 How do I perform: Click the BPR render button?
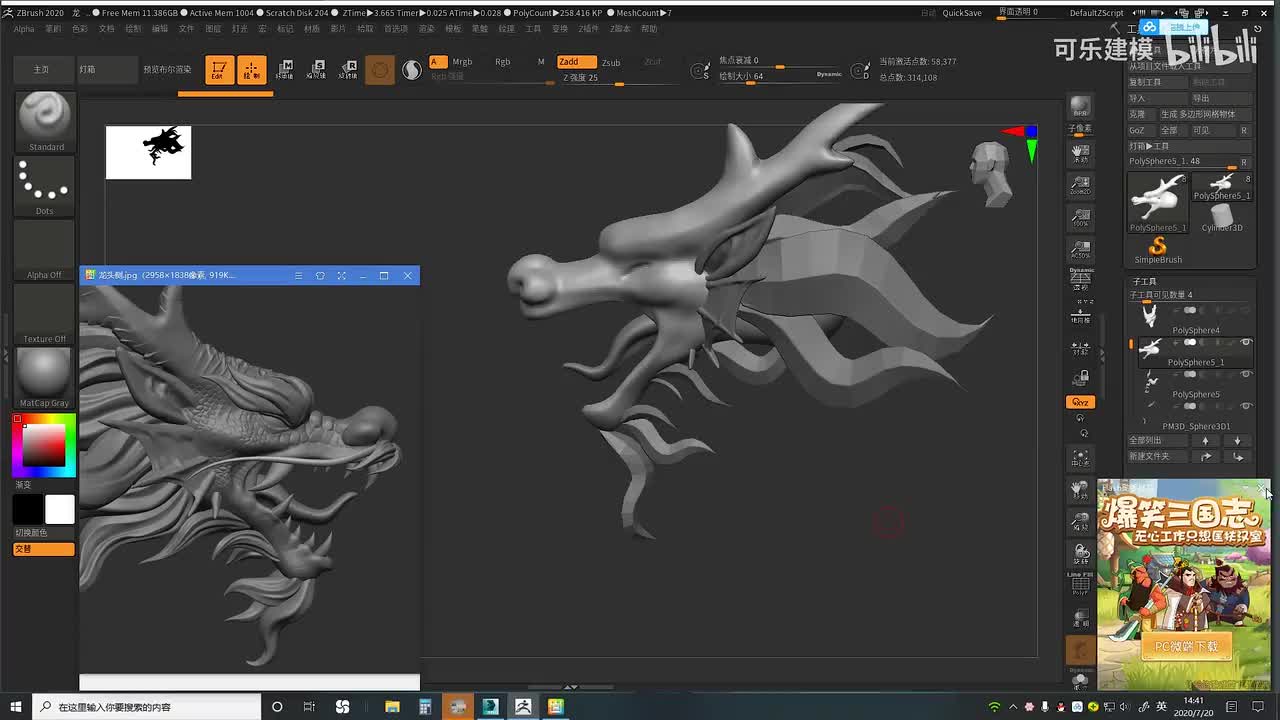[x=1080, y=107]
